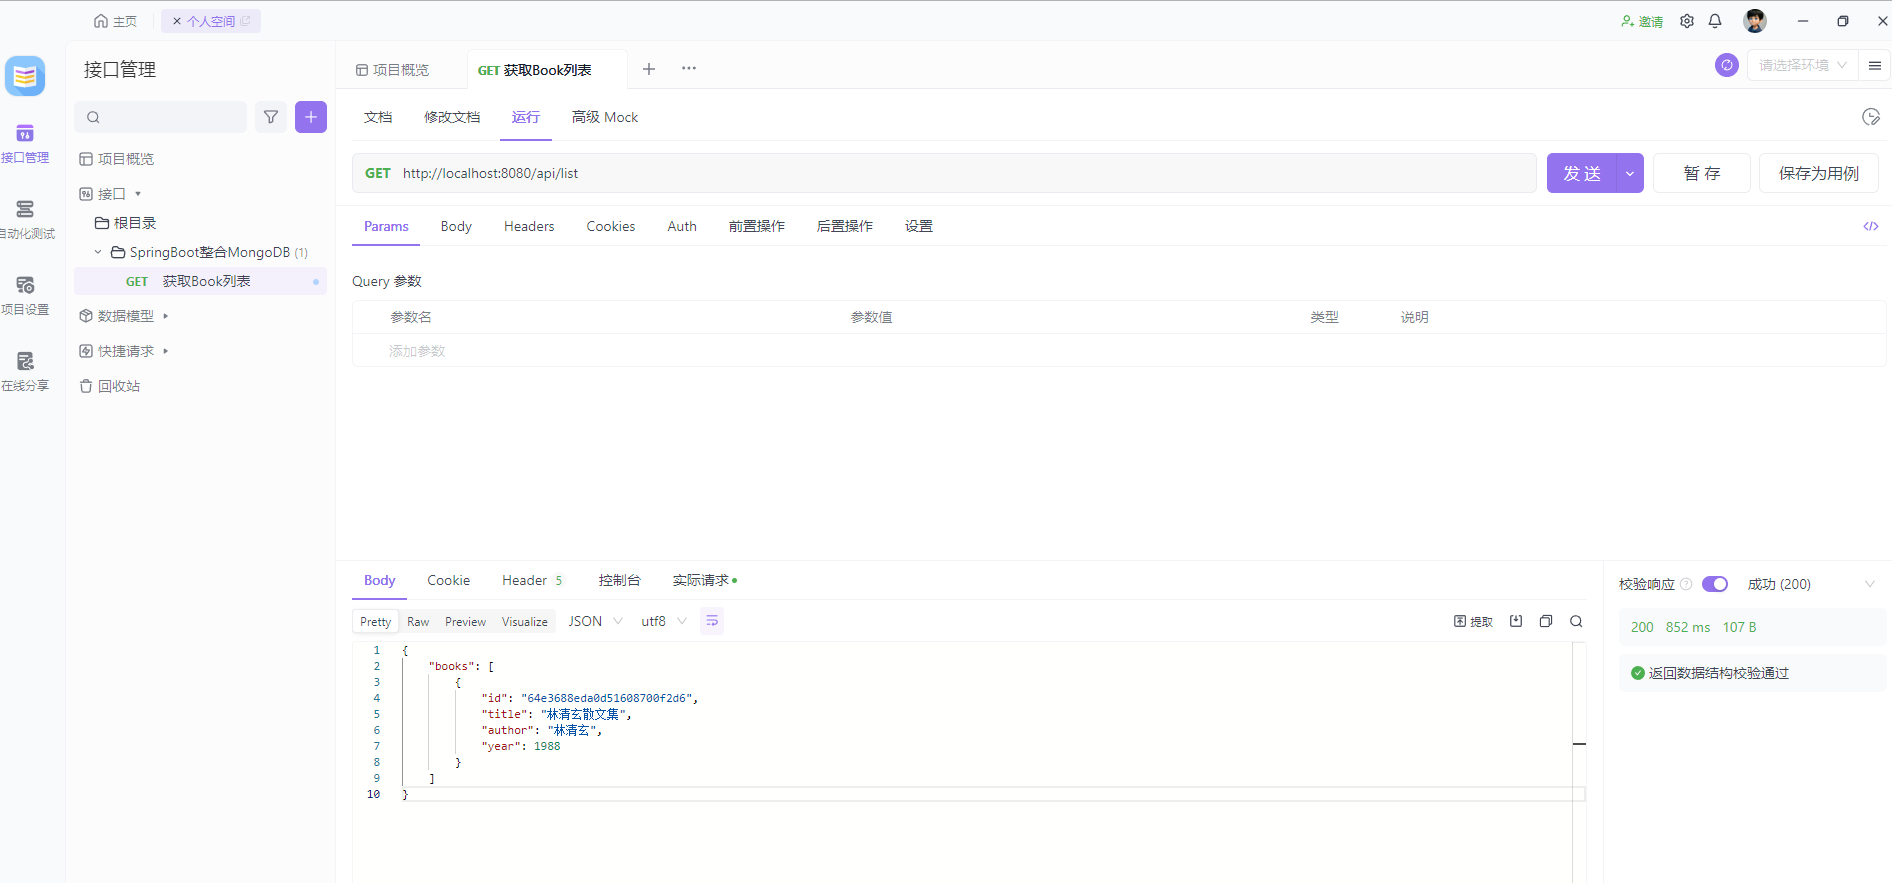This screenshot has height=883, width=1892.
Task: Copy the response body
Action: tap(1546, 621)
